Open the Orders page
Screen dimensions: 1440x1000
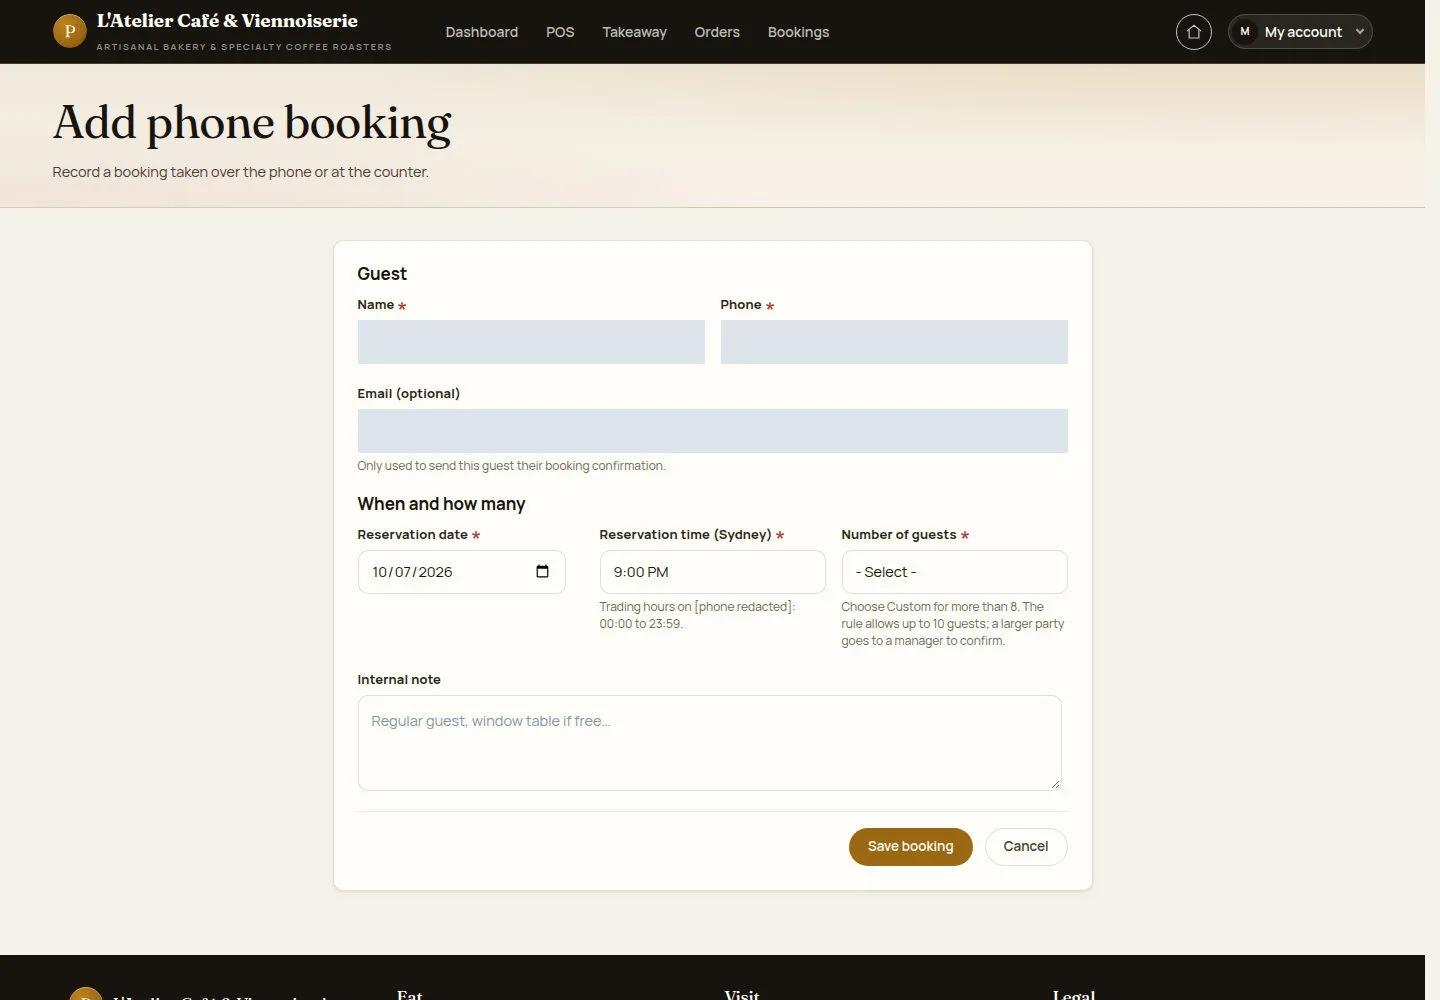tap(717, 32)
